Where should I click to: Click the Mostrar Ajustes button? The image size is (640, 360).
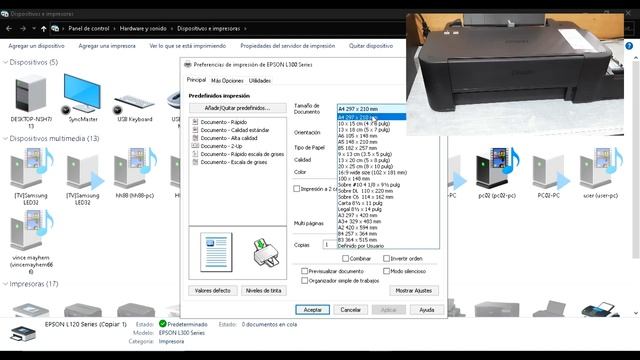tap(414, 291)
